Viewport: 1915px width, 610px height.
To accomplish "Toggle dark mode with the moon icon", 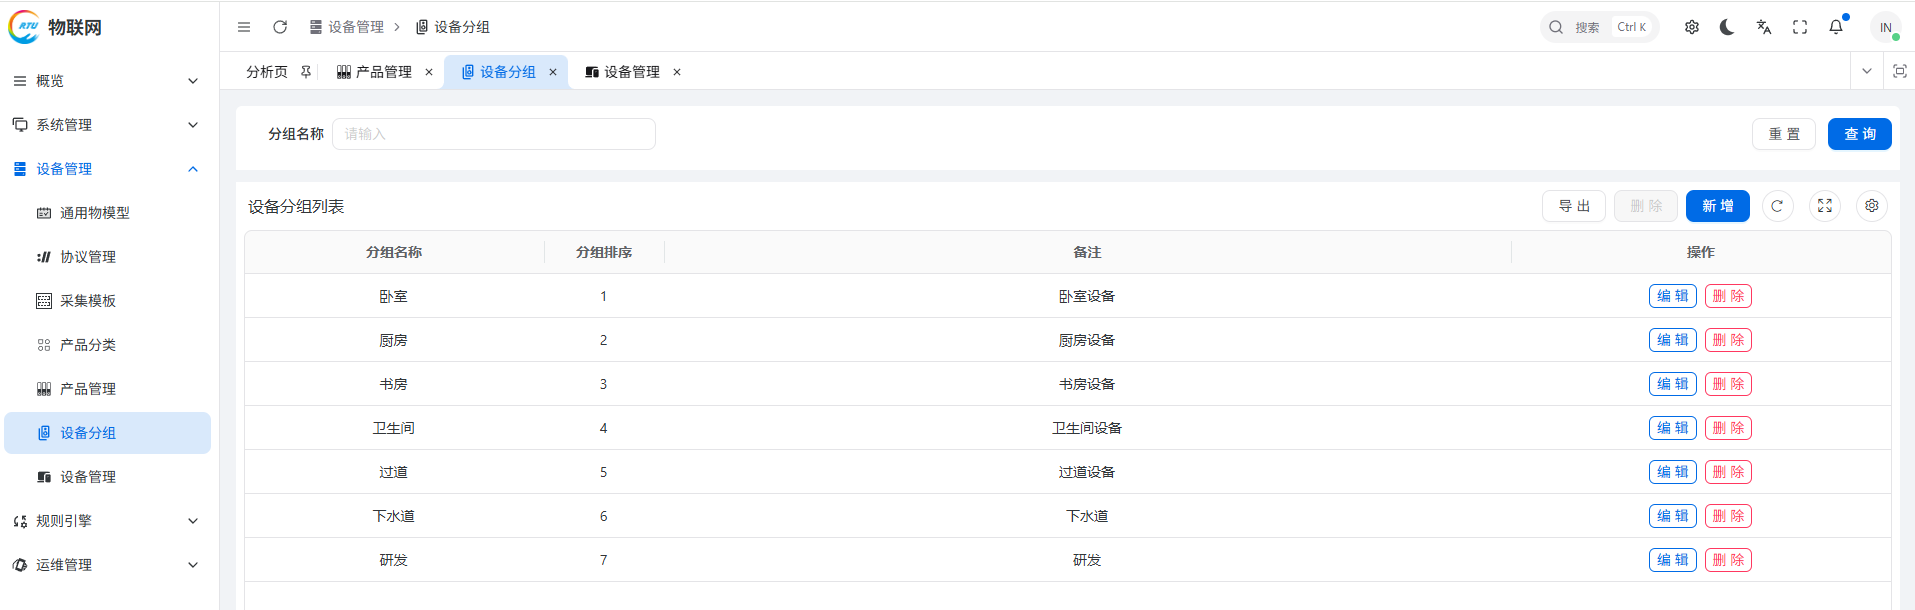I will pos(1727,27).
